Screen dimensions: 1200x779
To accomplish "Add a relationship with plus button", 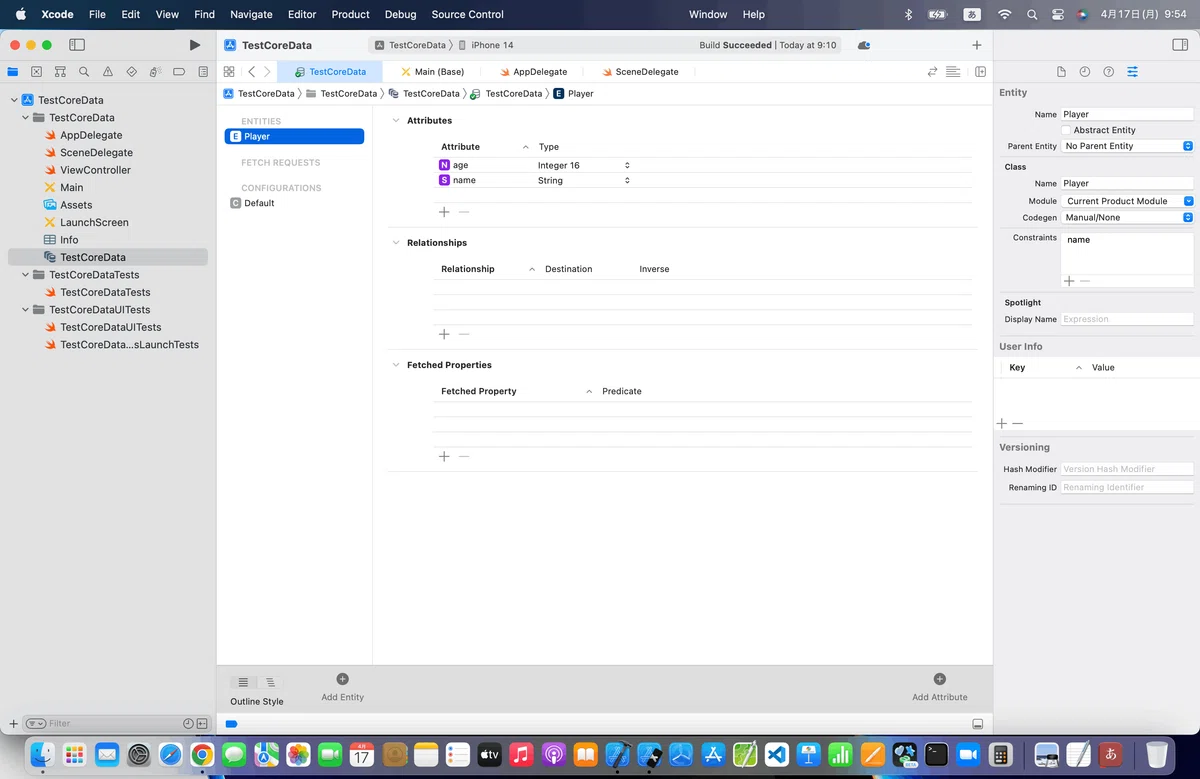I will [444, 334].
